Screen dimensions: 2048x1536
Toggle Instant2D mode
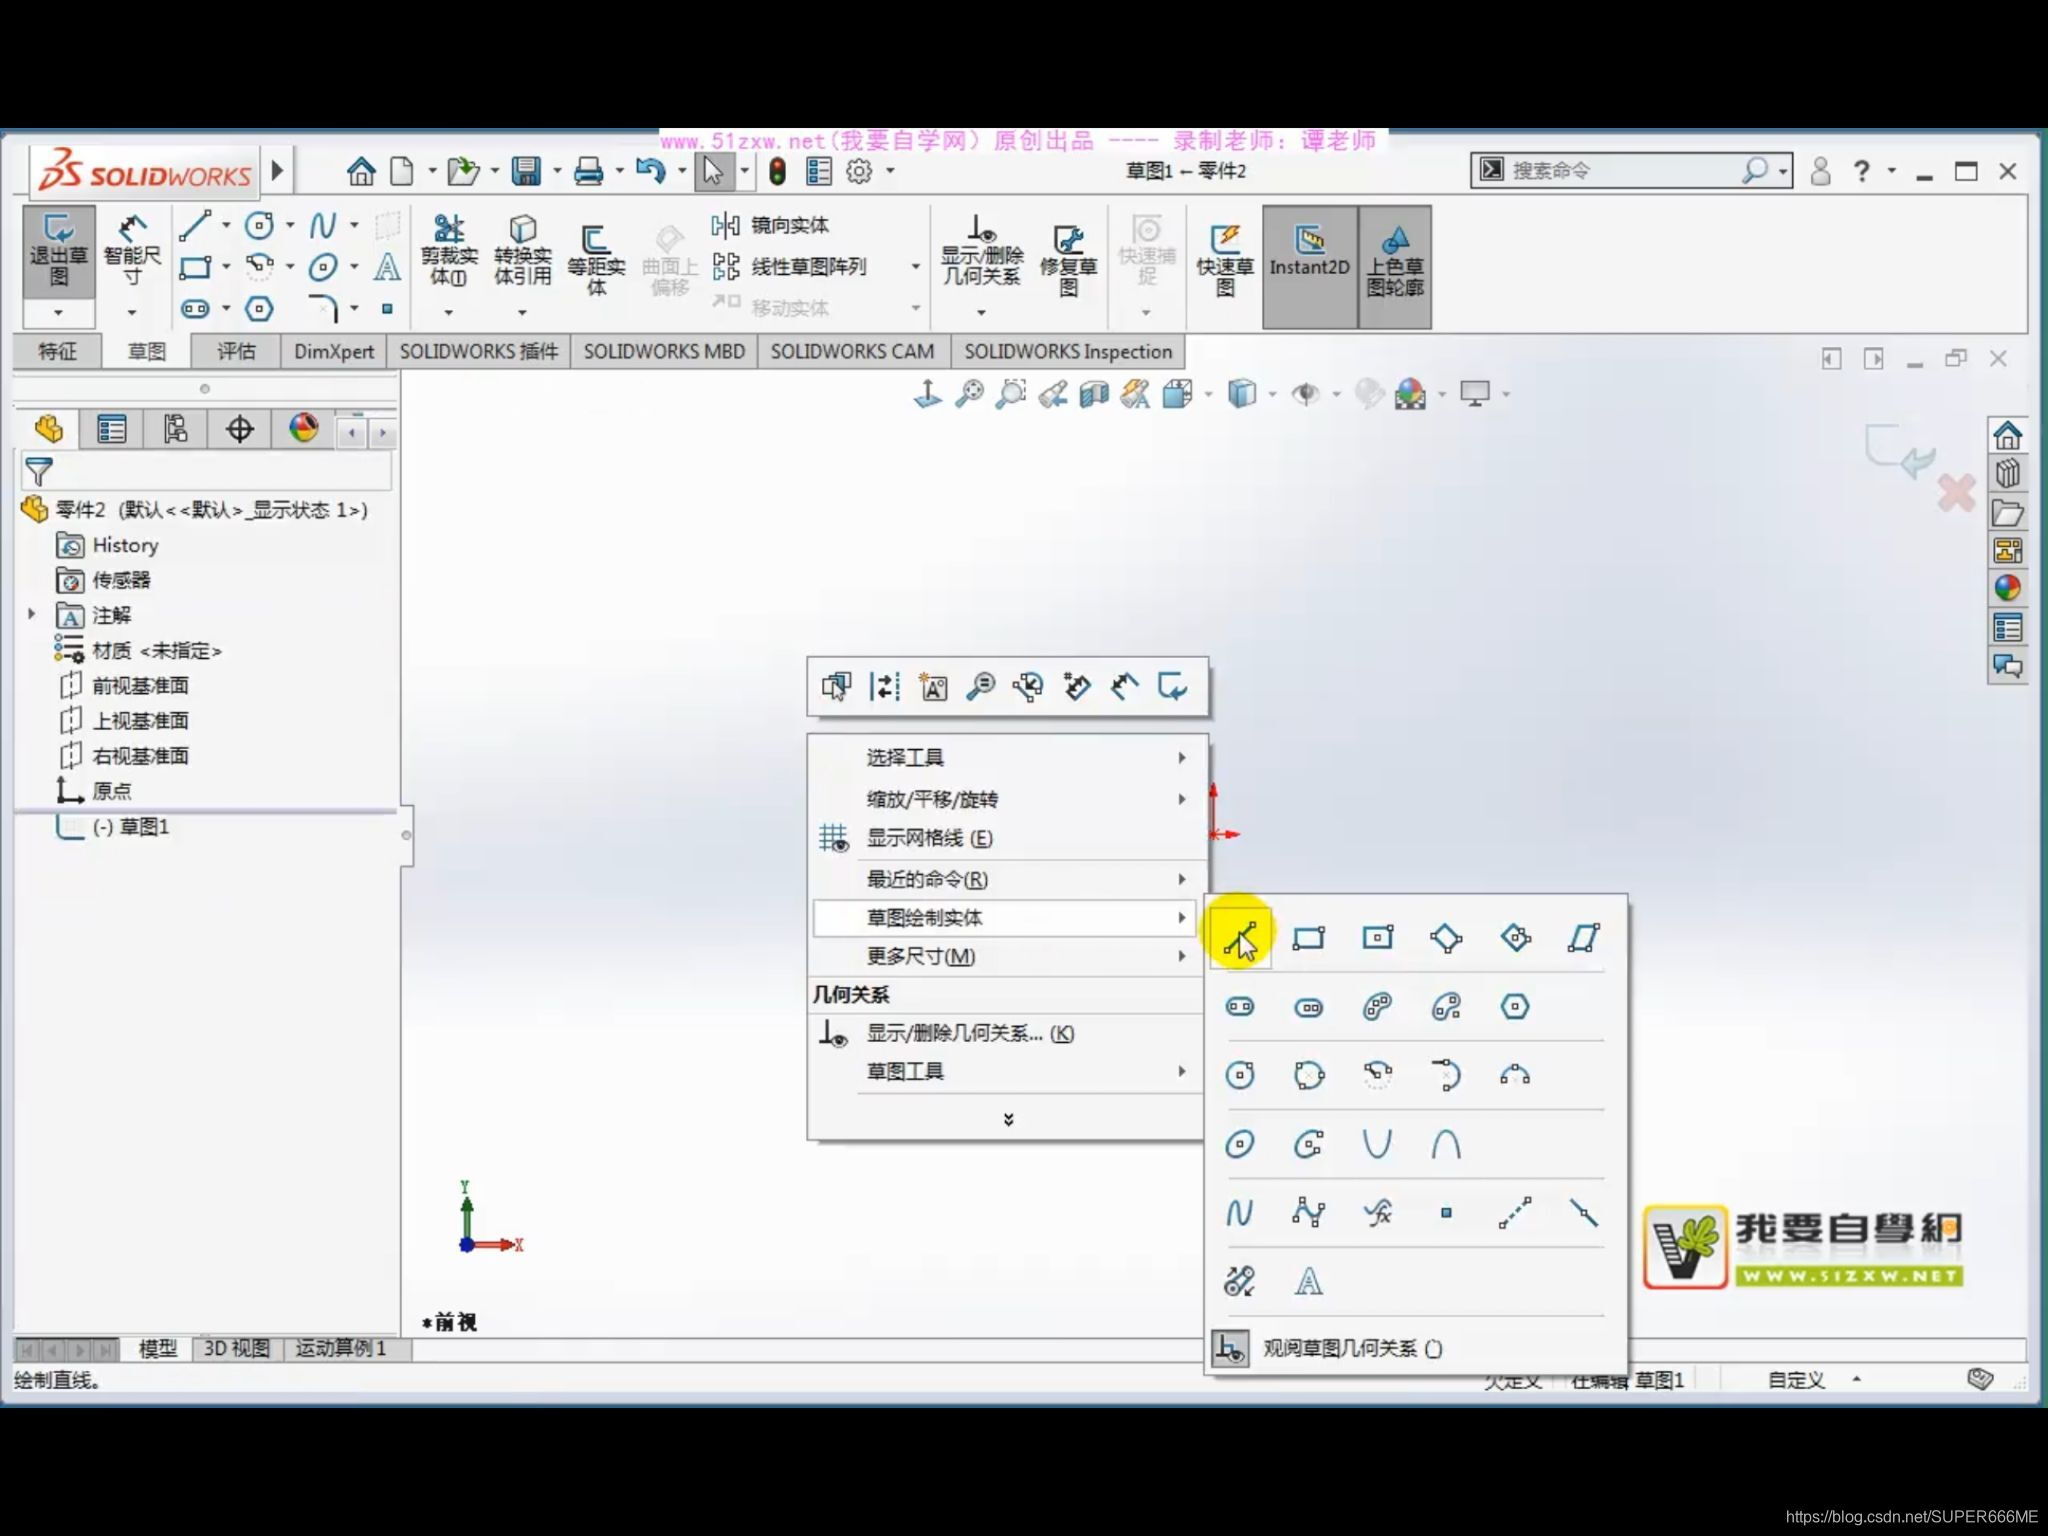point(1309,252)
